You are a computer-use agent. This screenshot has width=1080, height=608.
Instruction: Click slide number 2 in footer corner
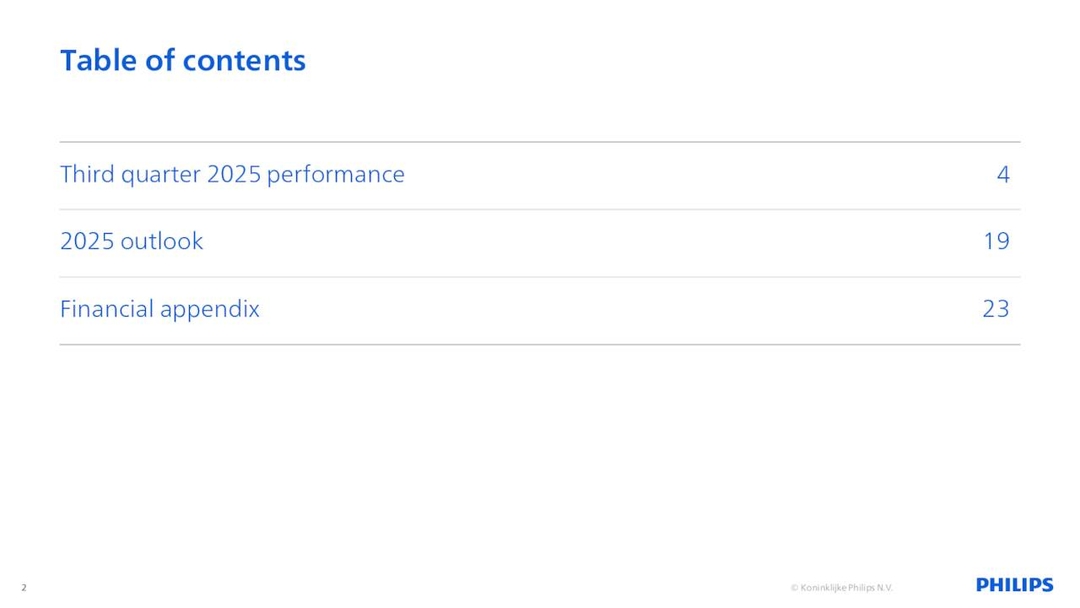tap(23, 587)
